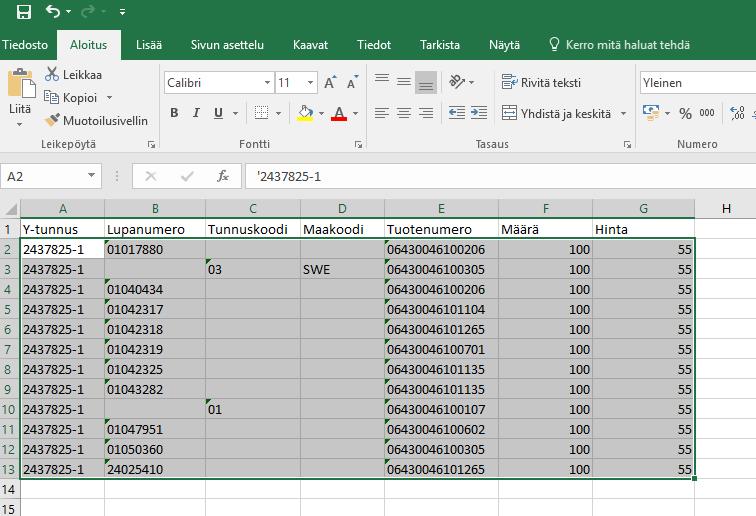Viewport: 756px width, 516px height.
Task: Apply percent style format
Action: tap(685, 113)
